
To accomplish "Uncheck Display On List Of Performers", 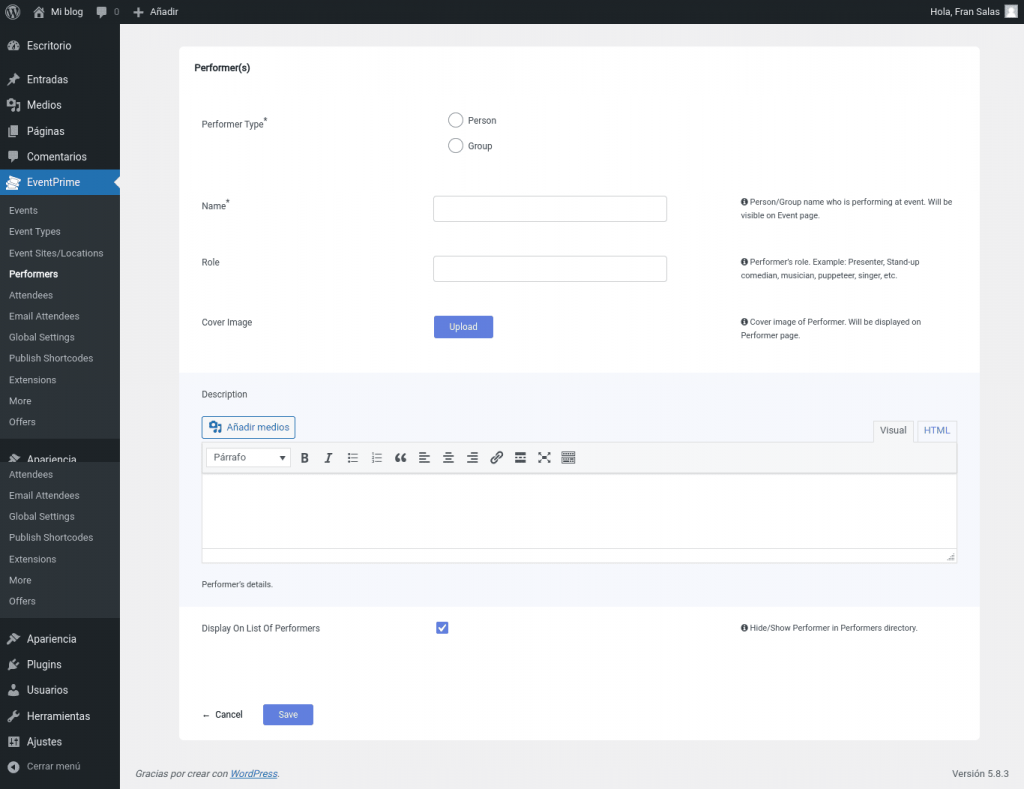I will (442, 628).
